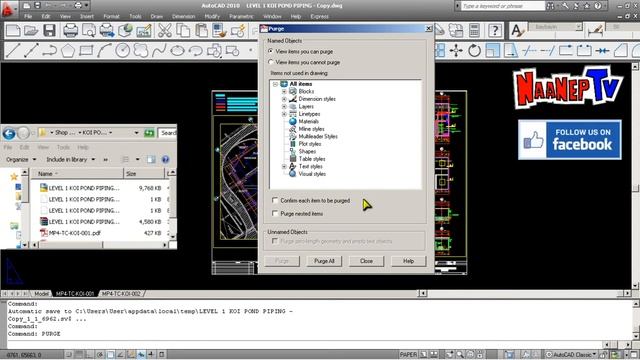Open Include in library dropdown
Screen dimensions: 640x360
pos(71,160)
